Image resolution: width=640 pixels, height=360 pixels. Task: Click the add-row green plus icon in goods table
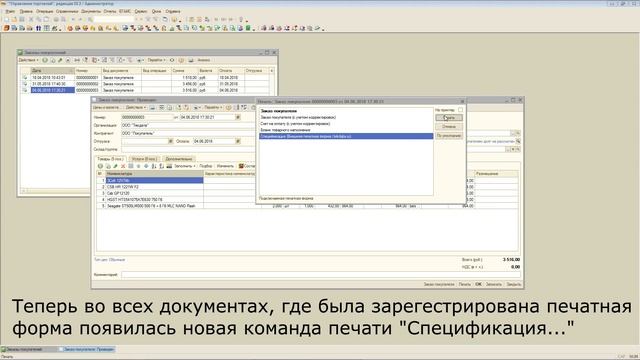pyautogui.click(x=100, y=166)
